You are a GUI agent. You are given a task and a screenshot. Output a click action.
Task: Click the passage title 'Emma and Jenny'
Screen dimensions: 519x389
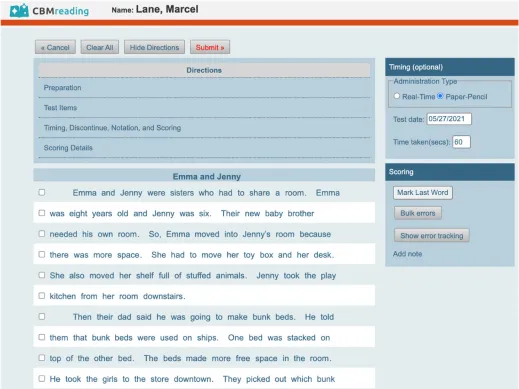(207, 177)
